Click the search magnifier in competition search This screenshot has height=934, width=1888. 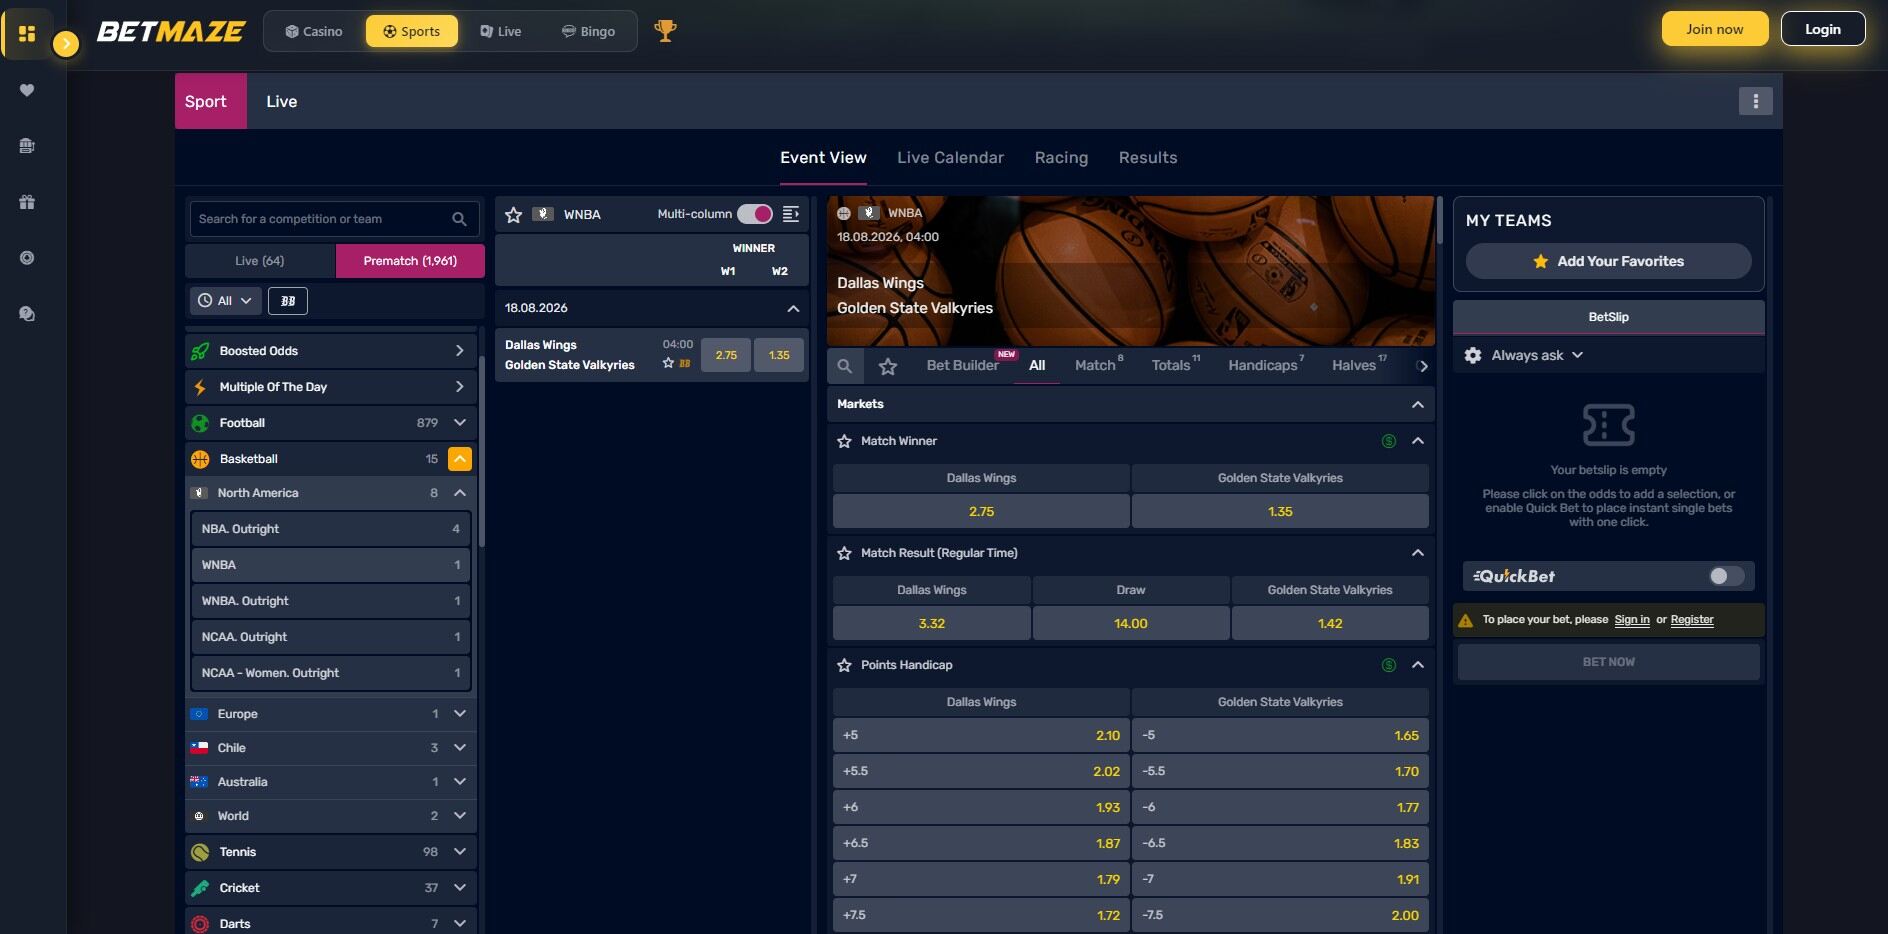(459, 219)
